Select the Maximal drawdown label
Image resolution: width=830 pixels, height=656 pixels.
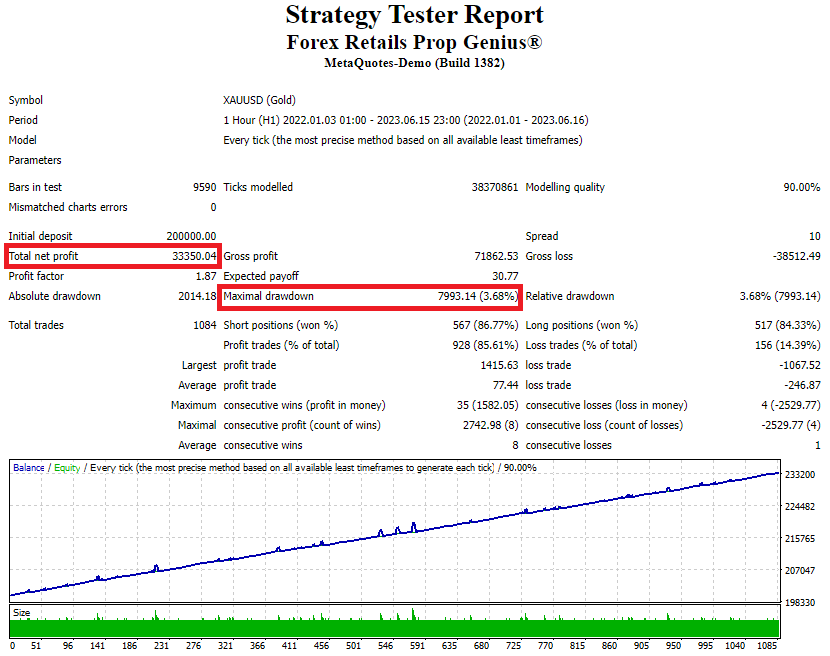coord(268,296)
